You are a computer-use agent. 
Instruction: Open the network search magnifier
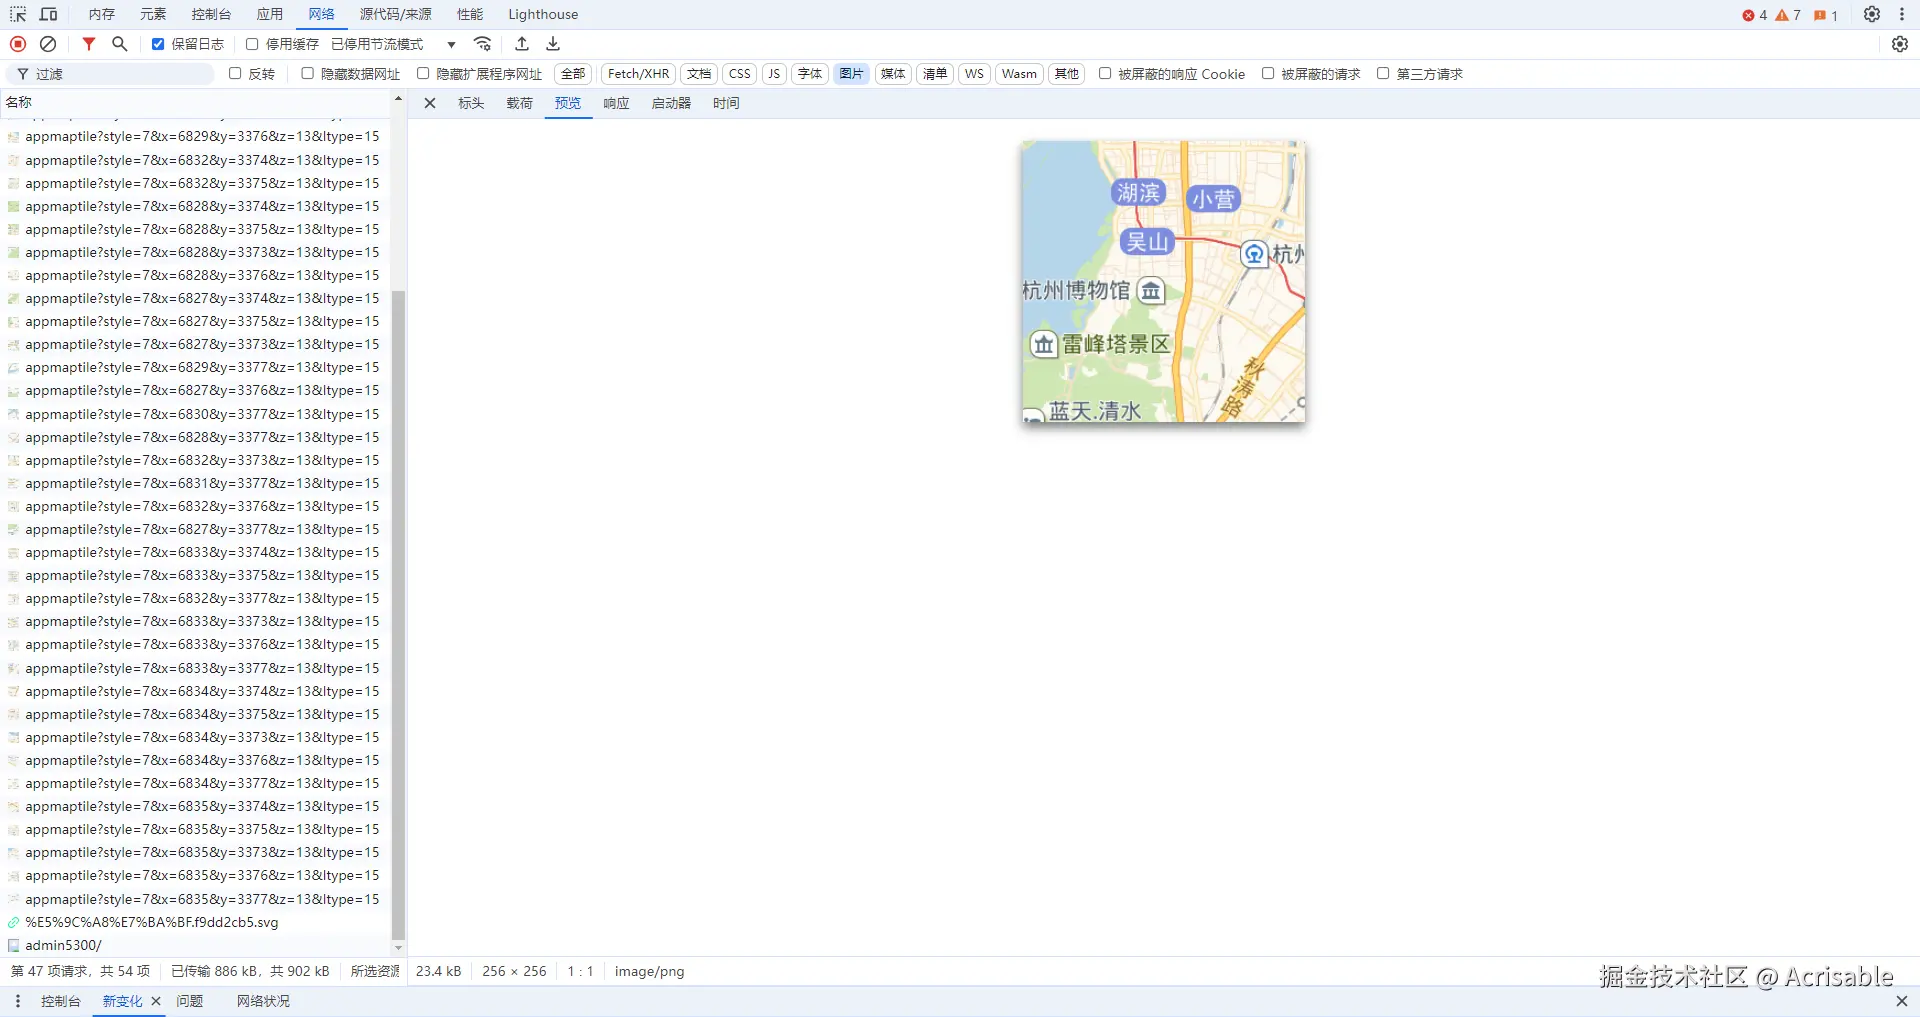tap(120, 44)
